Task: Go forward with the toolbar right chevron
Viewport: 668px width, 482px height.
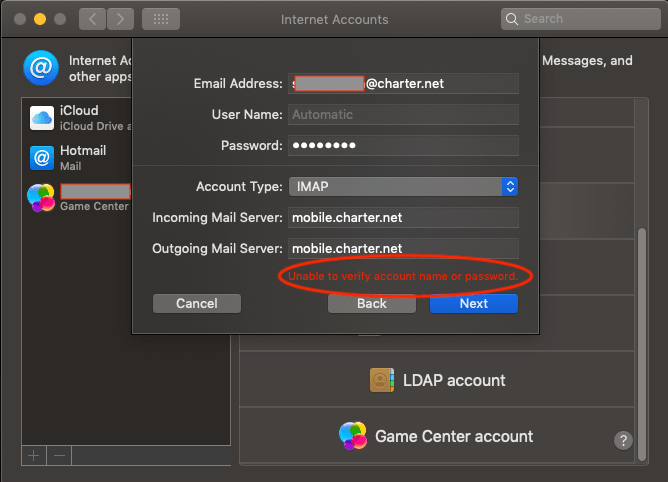Action: coord(121,19)
